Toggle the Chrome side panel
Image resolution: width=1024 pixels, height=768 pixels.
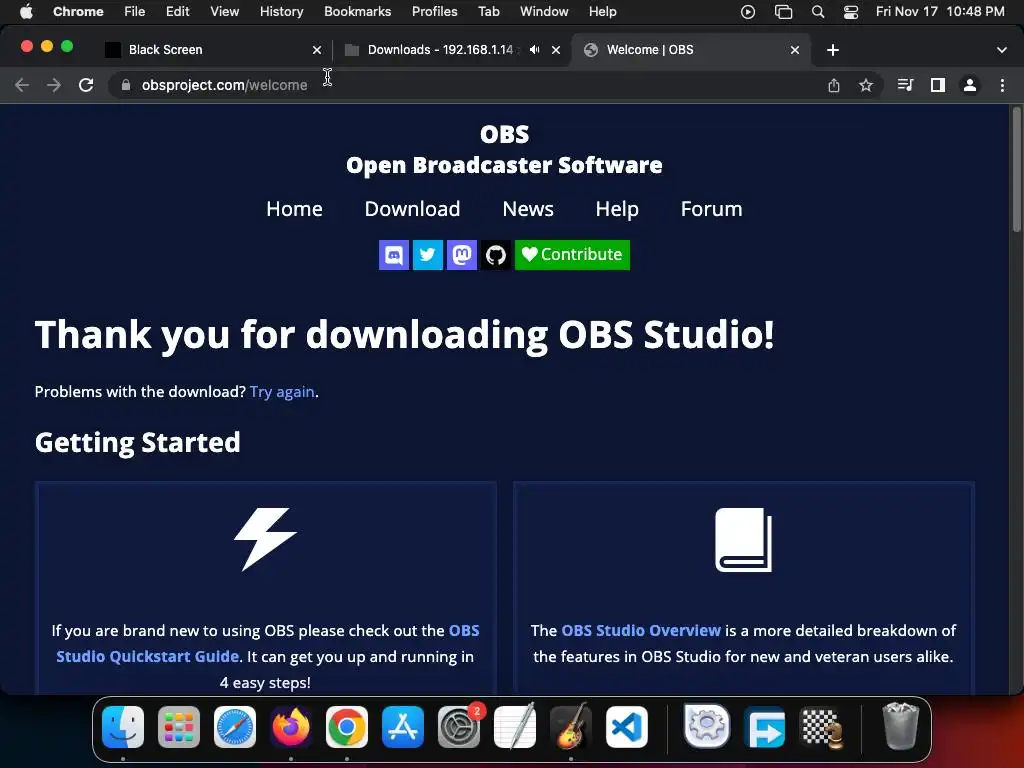[x=938, y=86]
